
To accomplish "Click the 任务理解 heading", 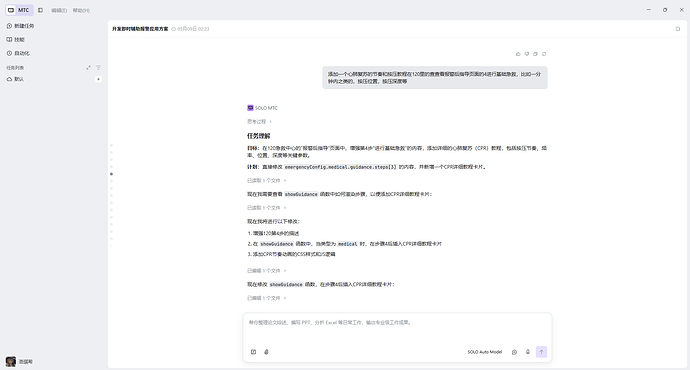I will coord(258,136).
